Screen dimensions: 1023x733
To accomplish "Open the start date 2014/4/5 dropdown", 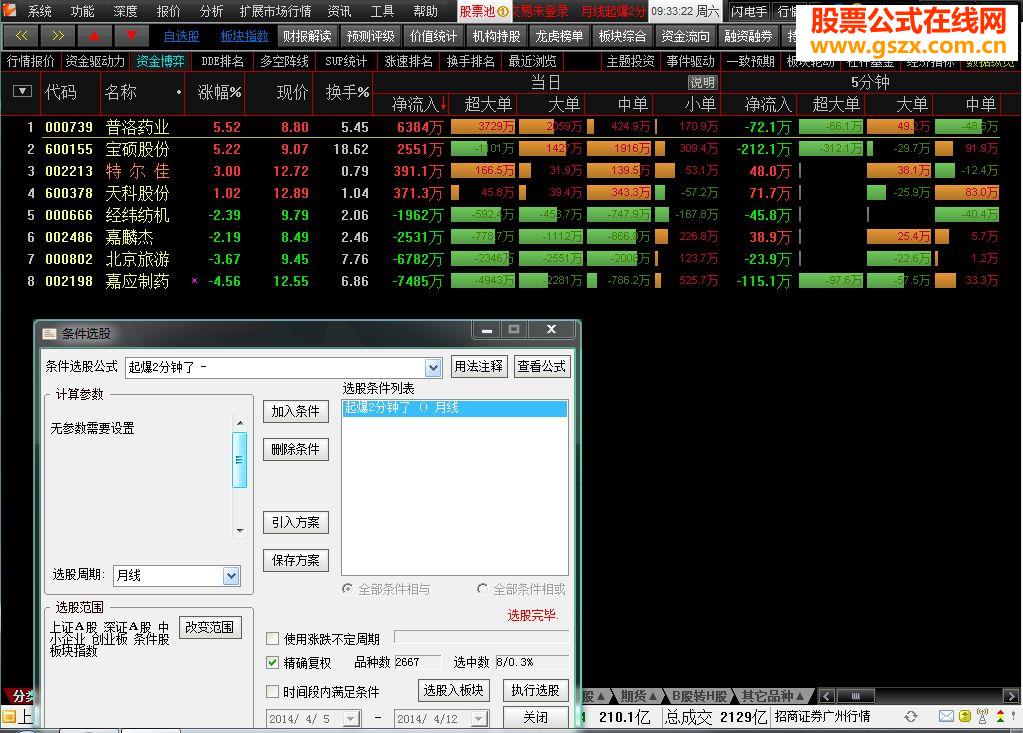I will coord(351,719).
